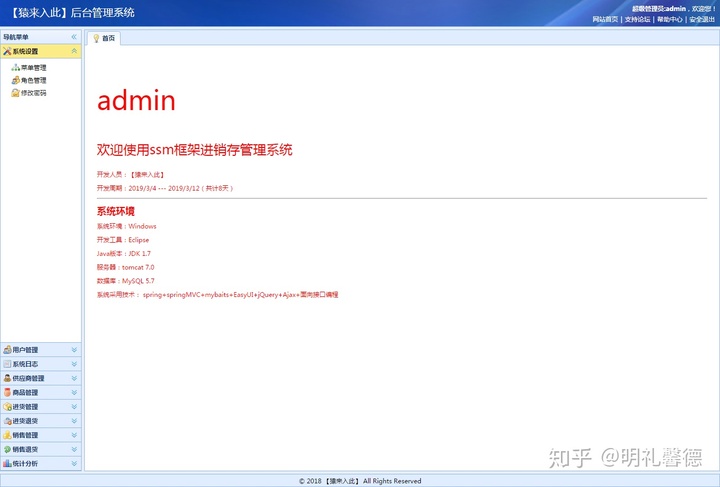This screenshot has height=487, width=720.
Task: Click the wrench icon beside 系统设置
Action: [7, 51]
